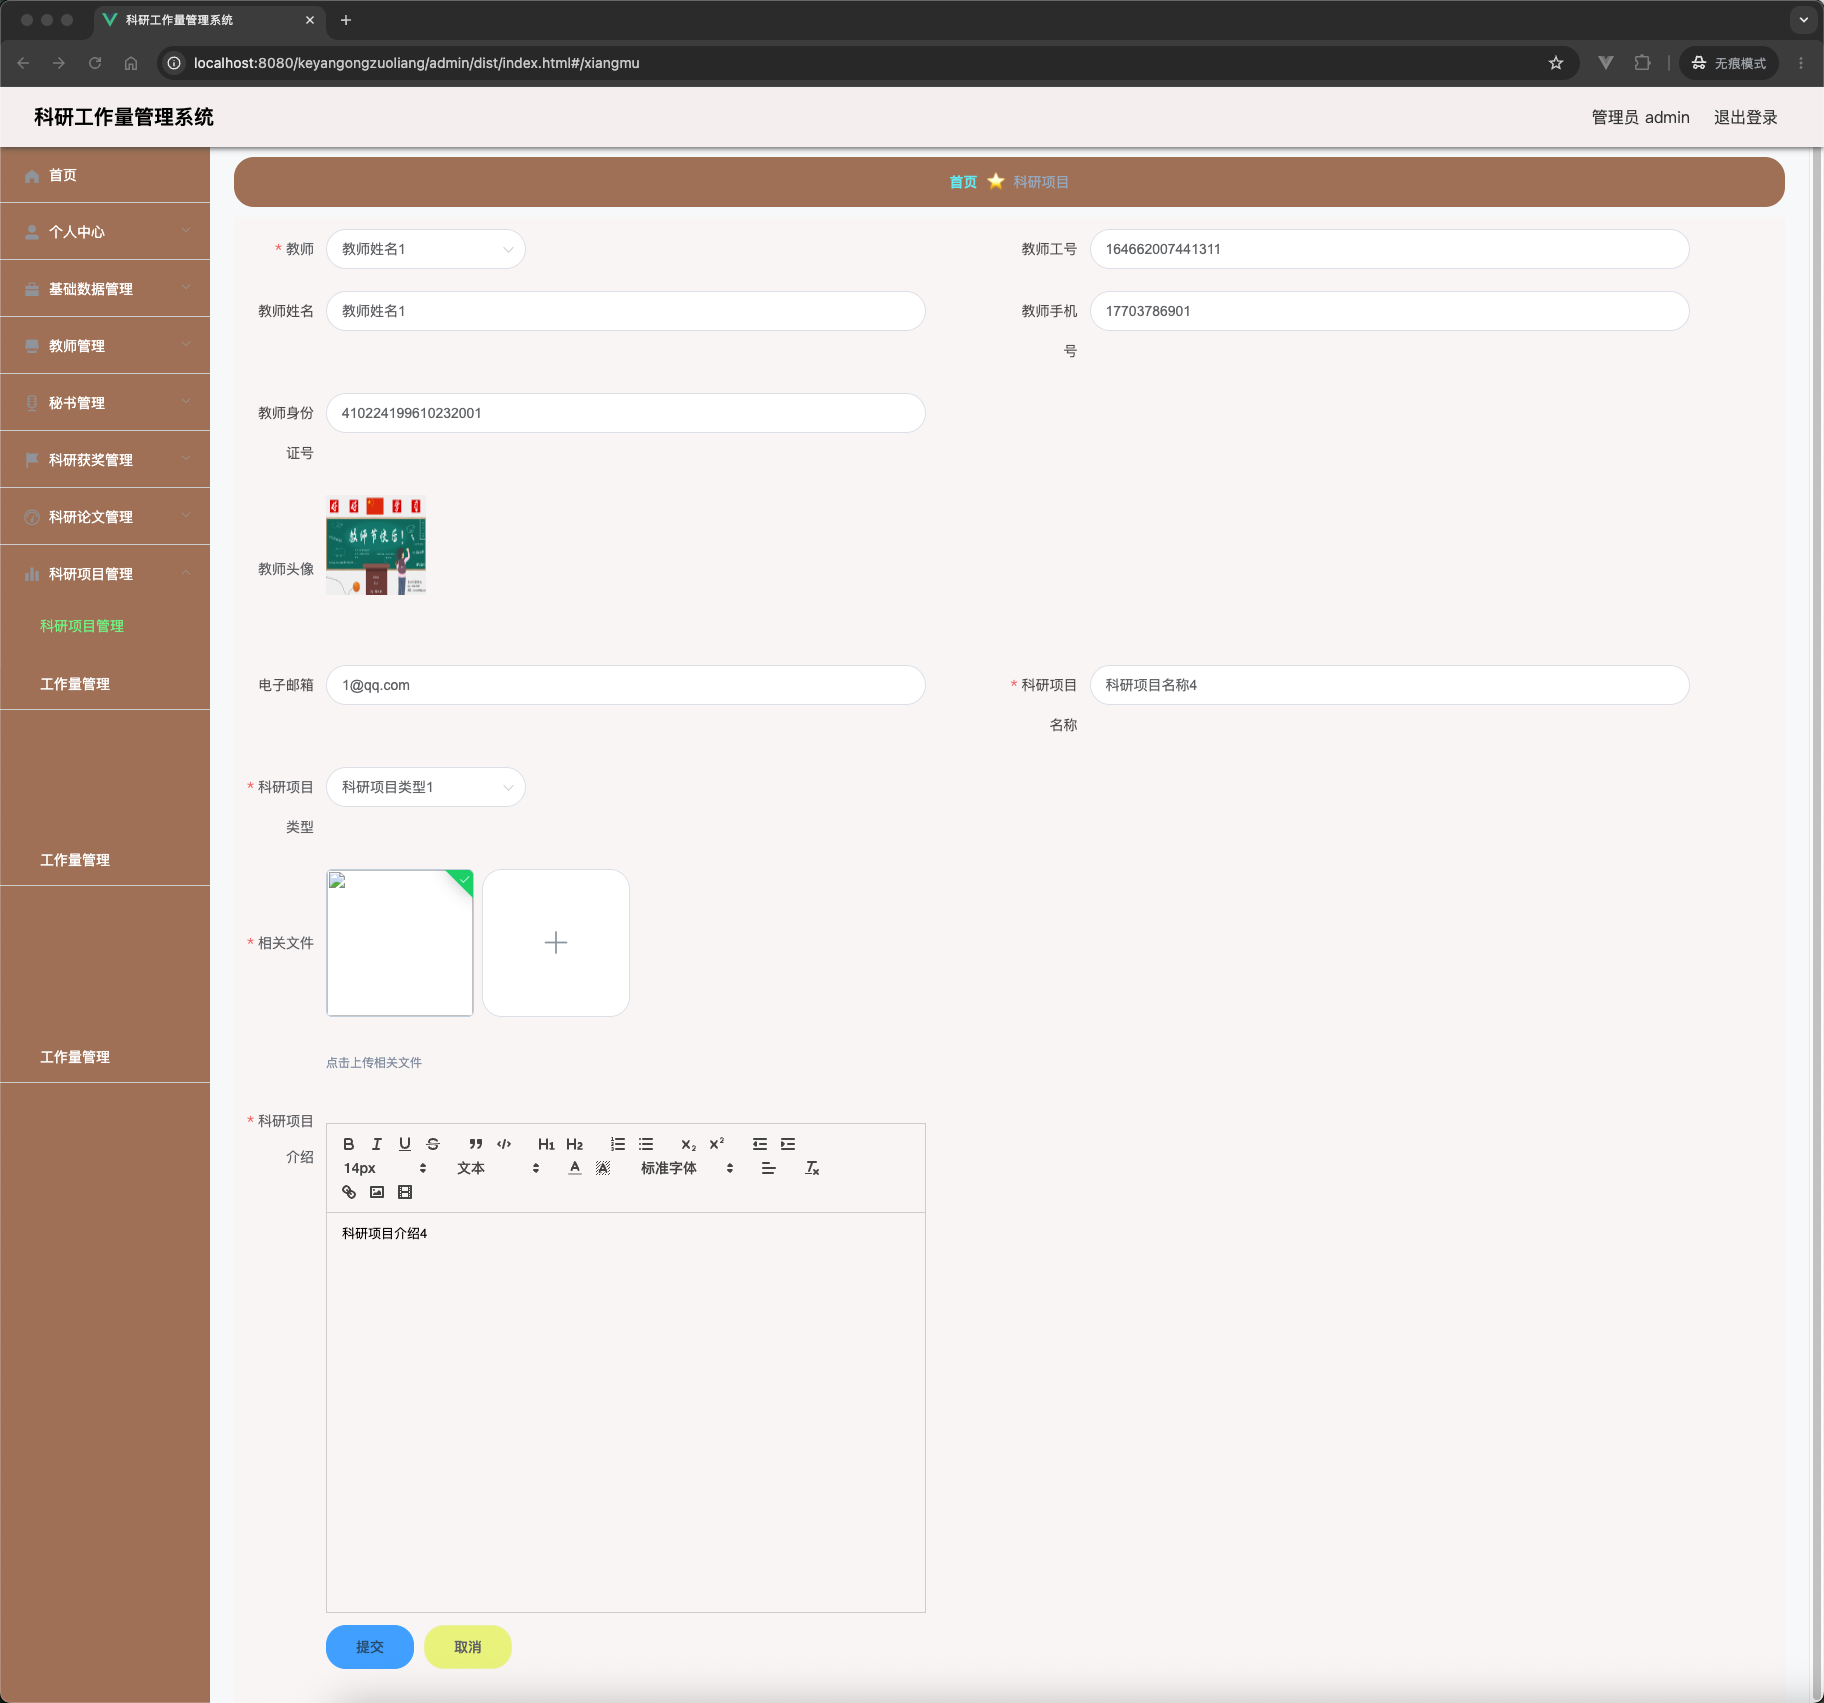The width and height of the screenshot is (1824, 1703).
Task: Toggle underline formatting in the editor
Action: click(x=405, y=1144)
